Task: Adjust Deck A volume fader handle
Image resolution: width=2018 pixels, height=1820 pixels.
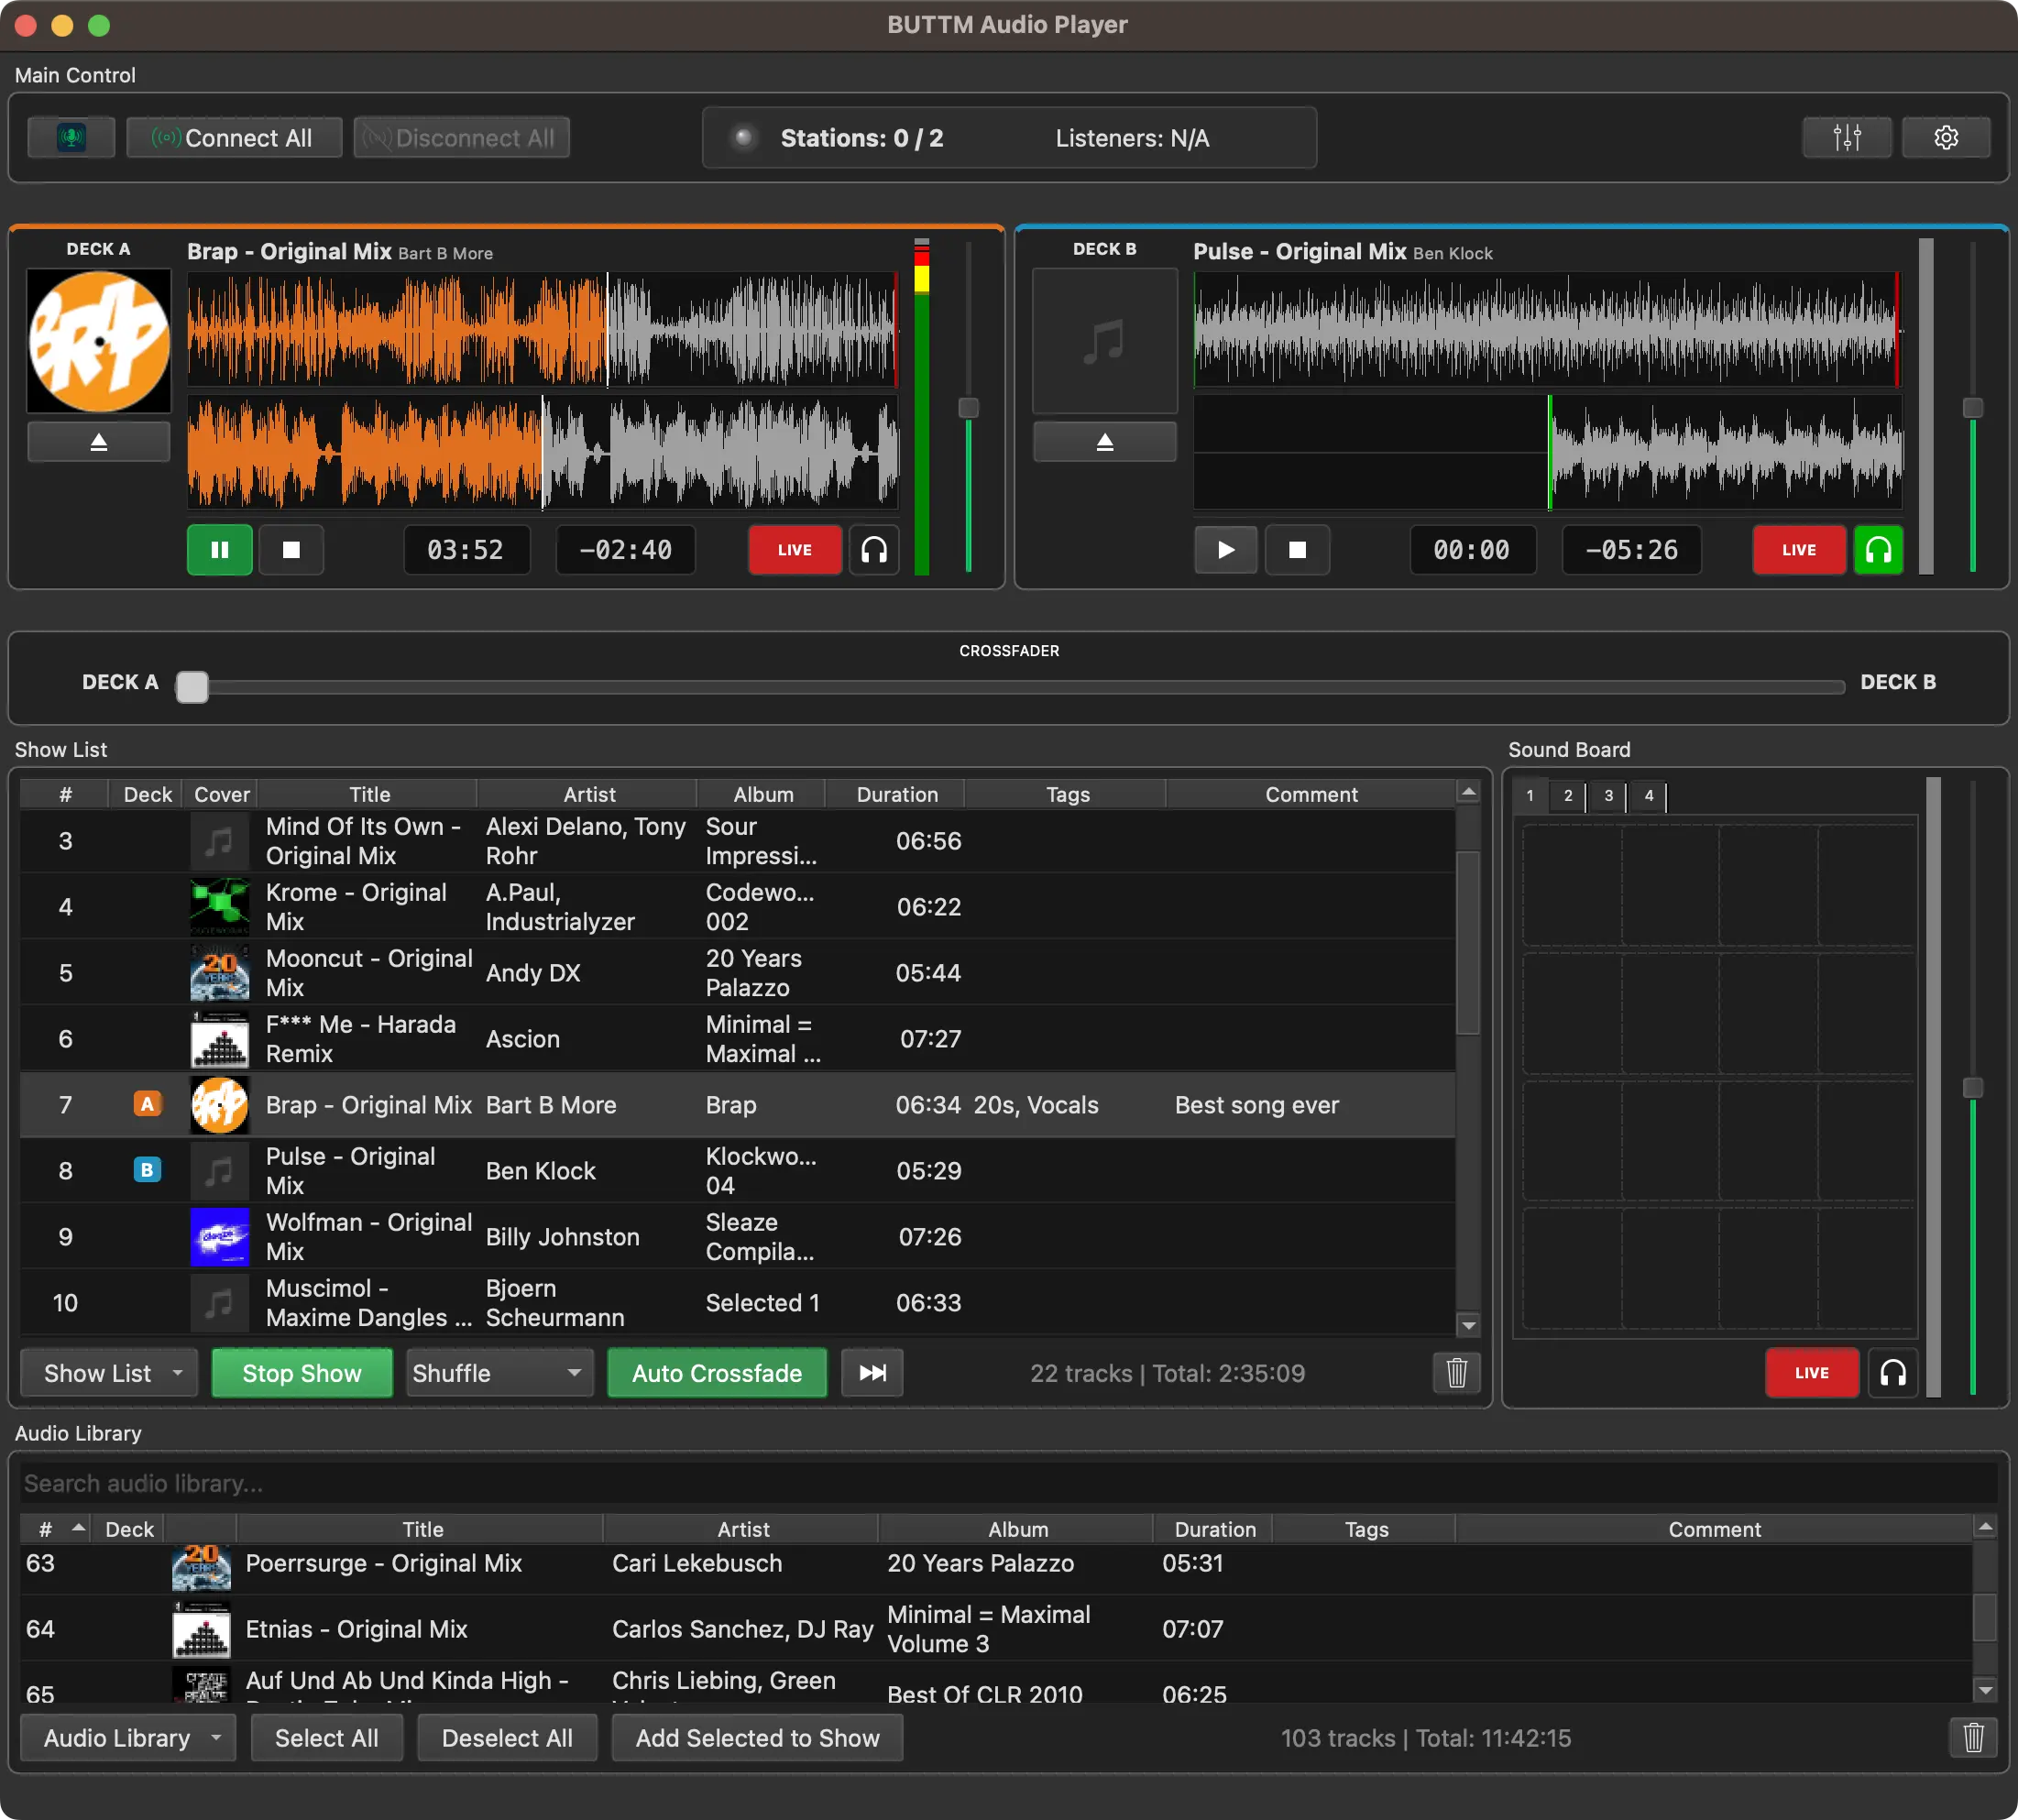Action: 968,407
